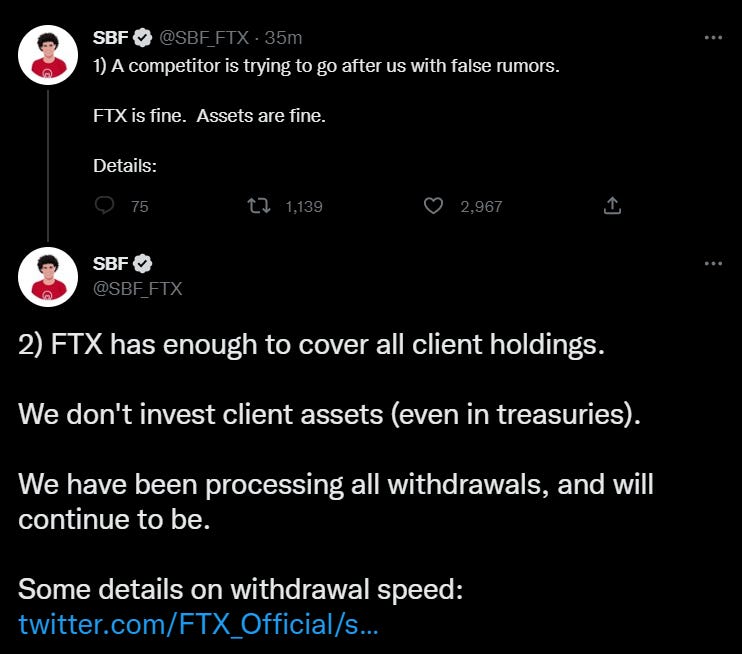
Task: Open the 35m timestamp link
Action: (x=285, y=38)
